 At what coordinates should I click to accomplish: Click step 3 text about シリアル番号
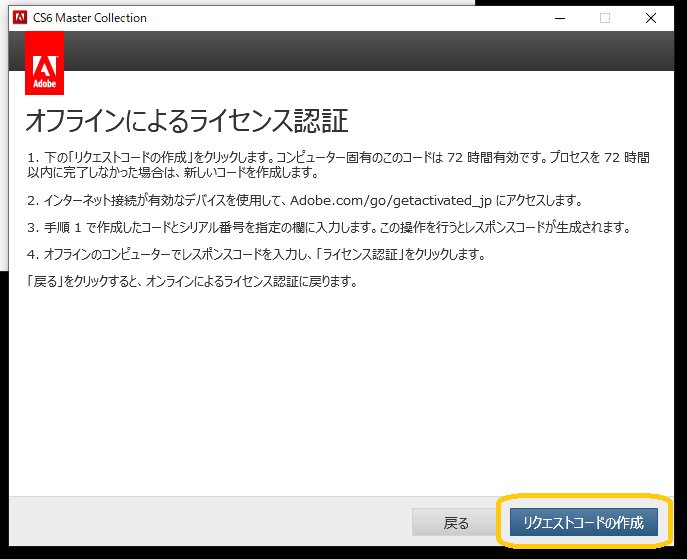point(329,227)
